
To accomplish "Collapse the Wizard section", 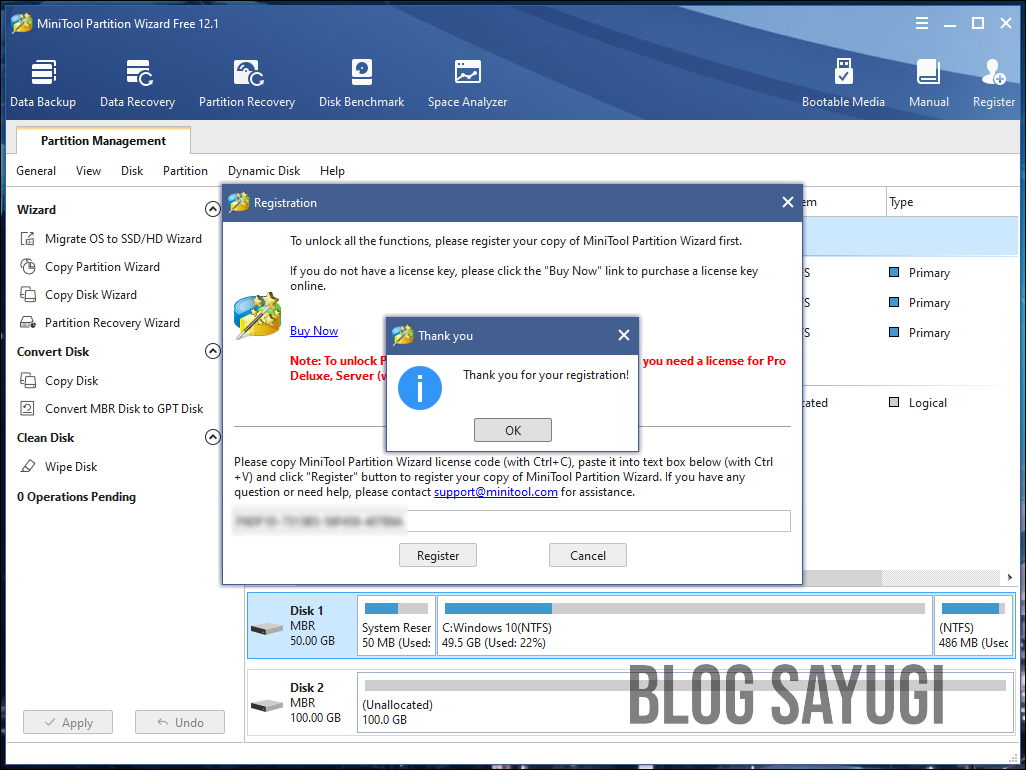I will tap(212, 209).
